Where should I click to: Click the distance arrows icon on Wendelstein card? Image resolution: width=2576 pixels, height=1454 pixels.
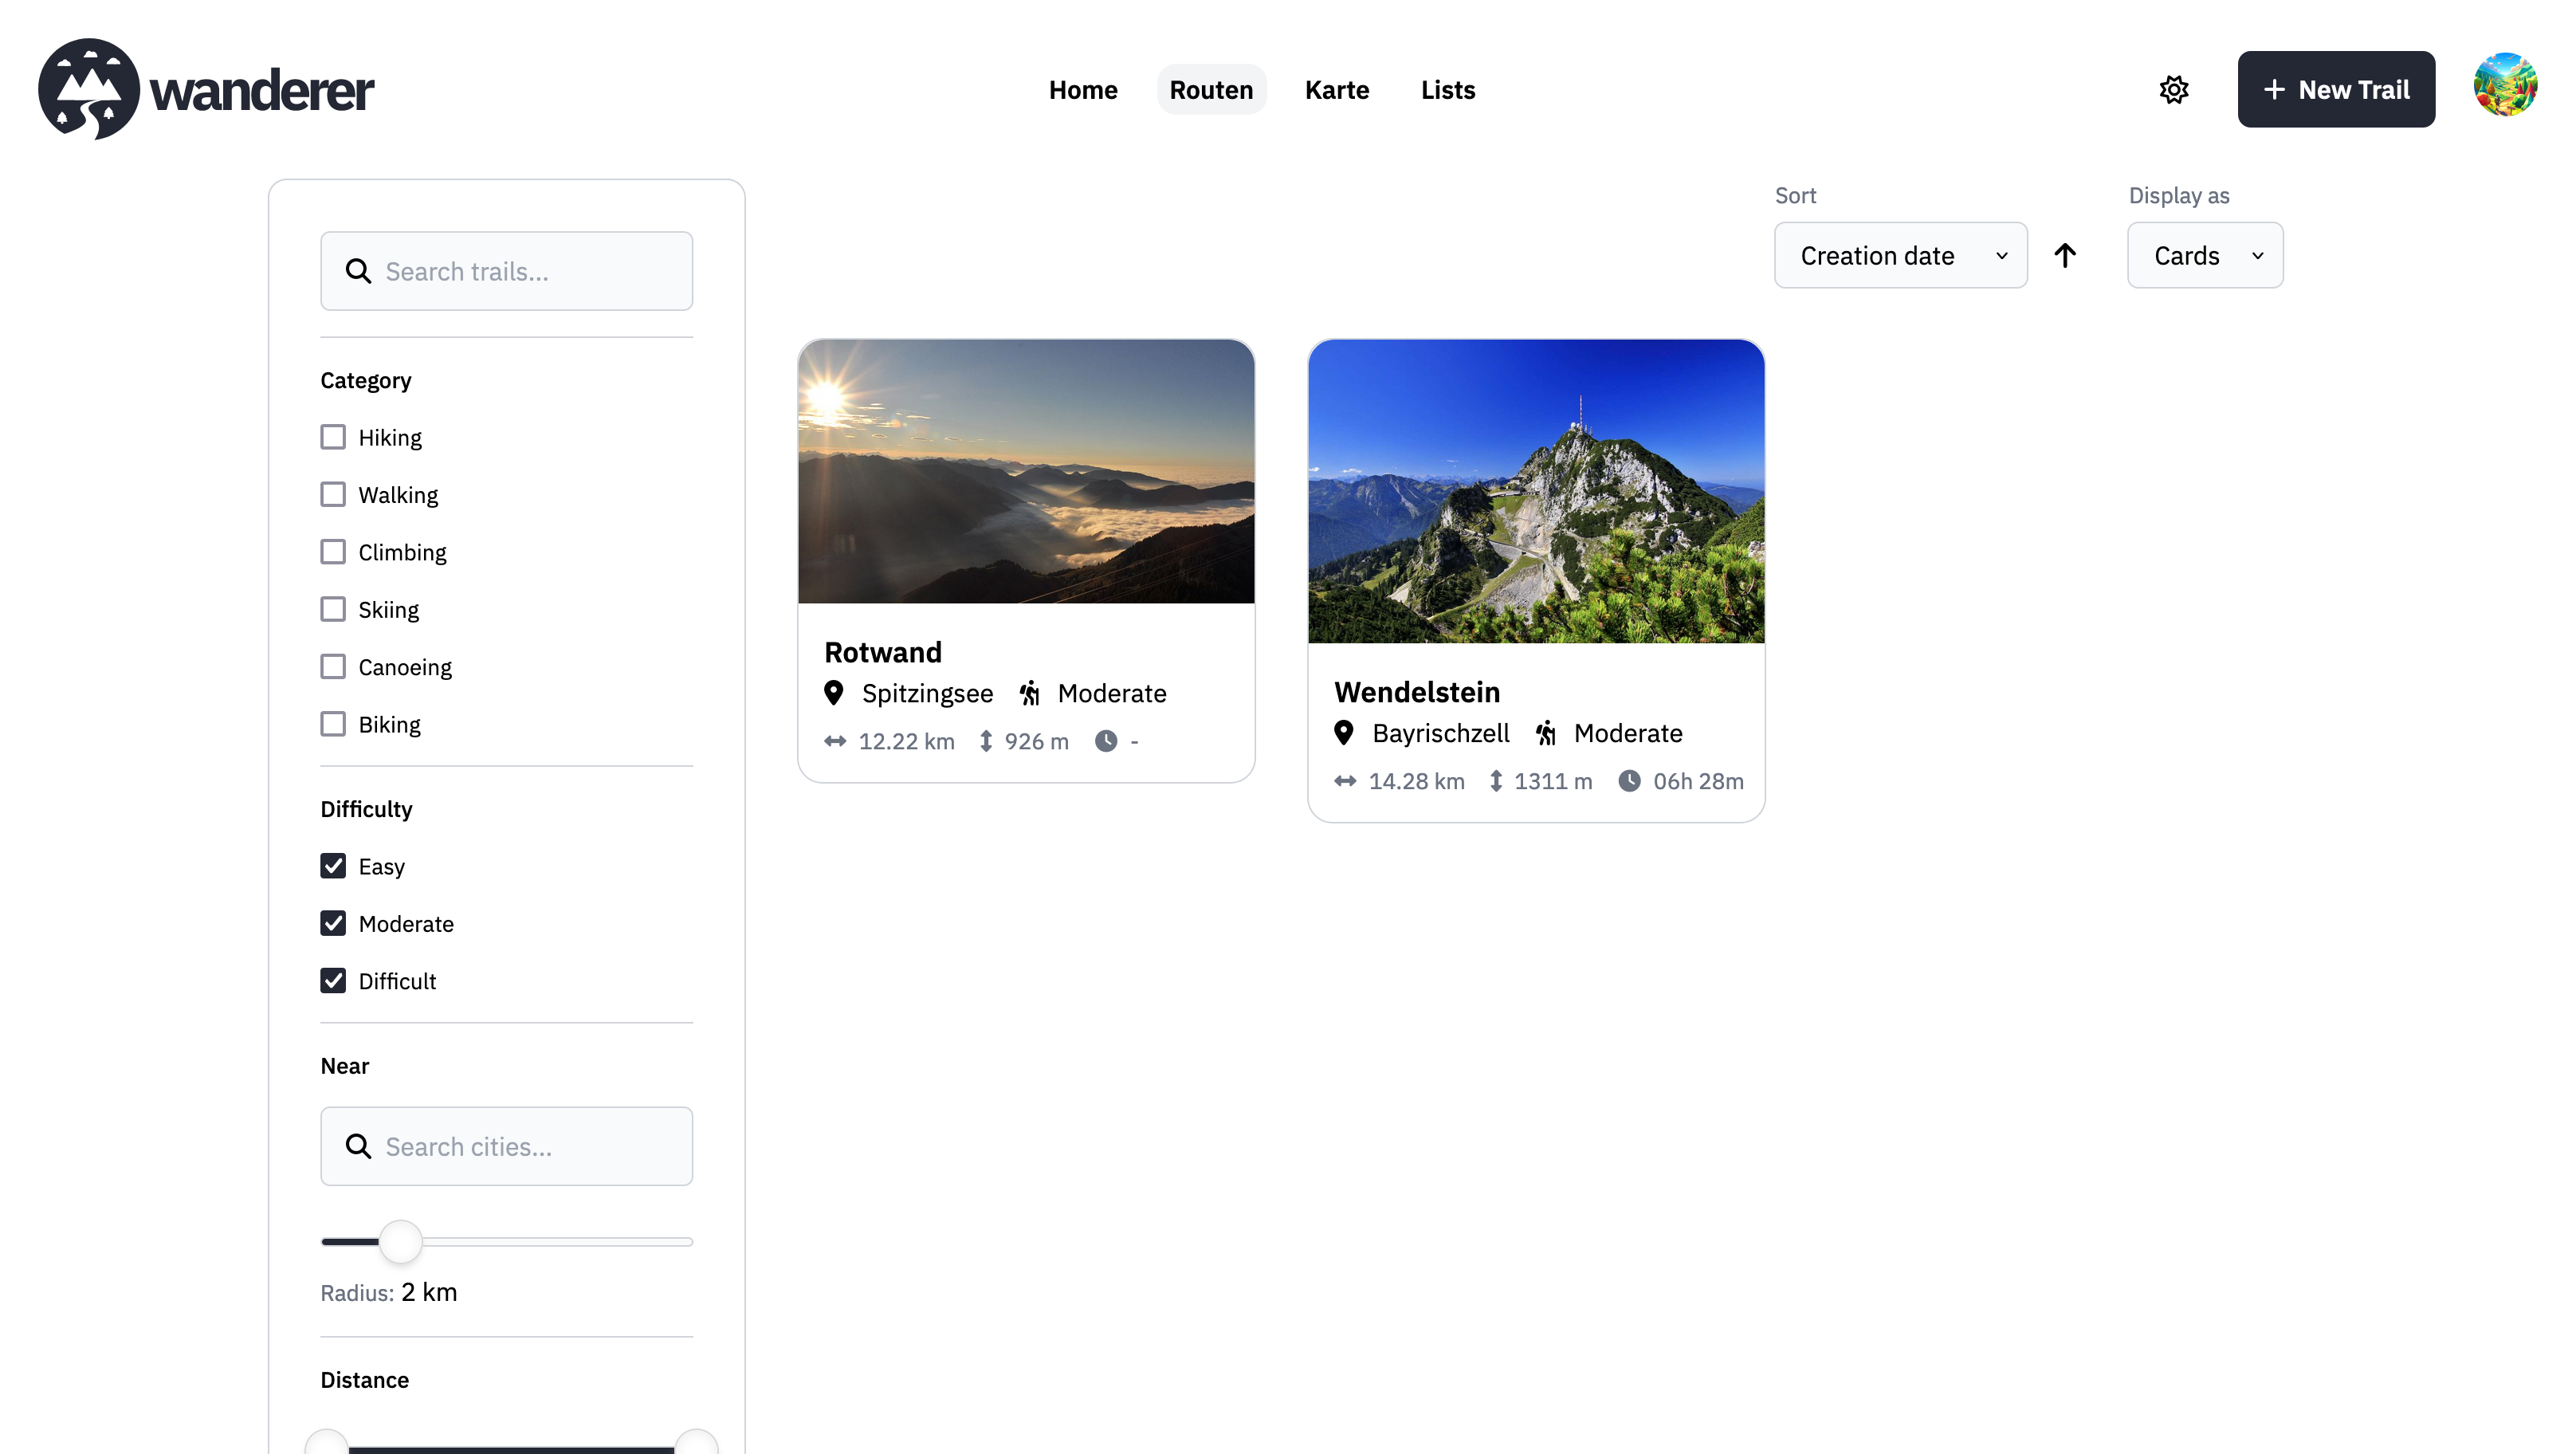1345,781
